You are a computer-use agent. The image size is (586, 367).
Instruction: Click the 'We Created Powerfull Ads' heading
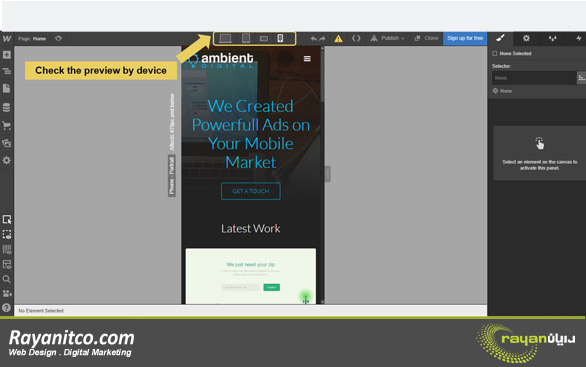pyautogui.click(x=251, y=134)
